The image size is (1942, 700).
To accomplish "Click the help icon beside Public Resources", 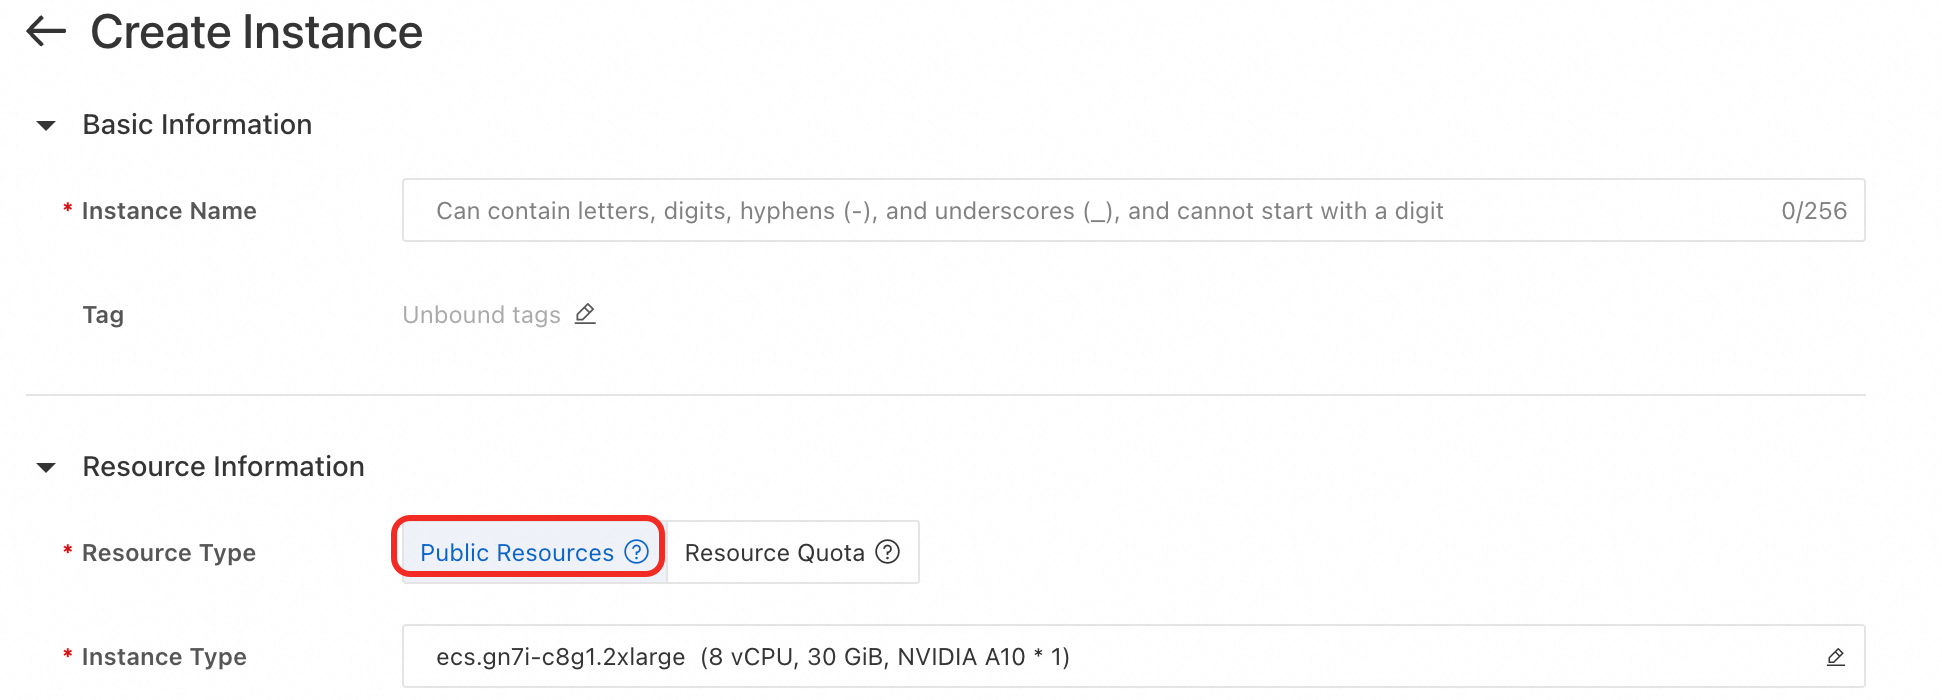I will (x=637, y=552).
